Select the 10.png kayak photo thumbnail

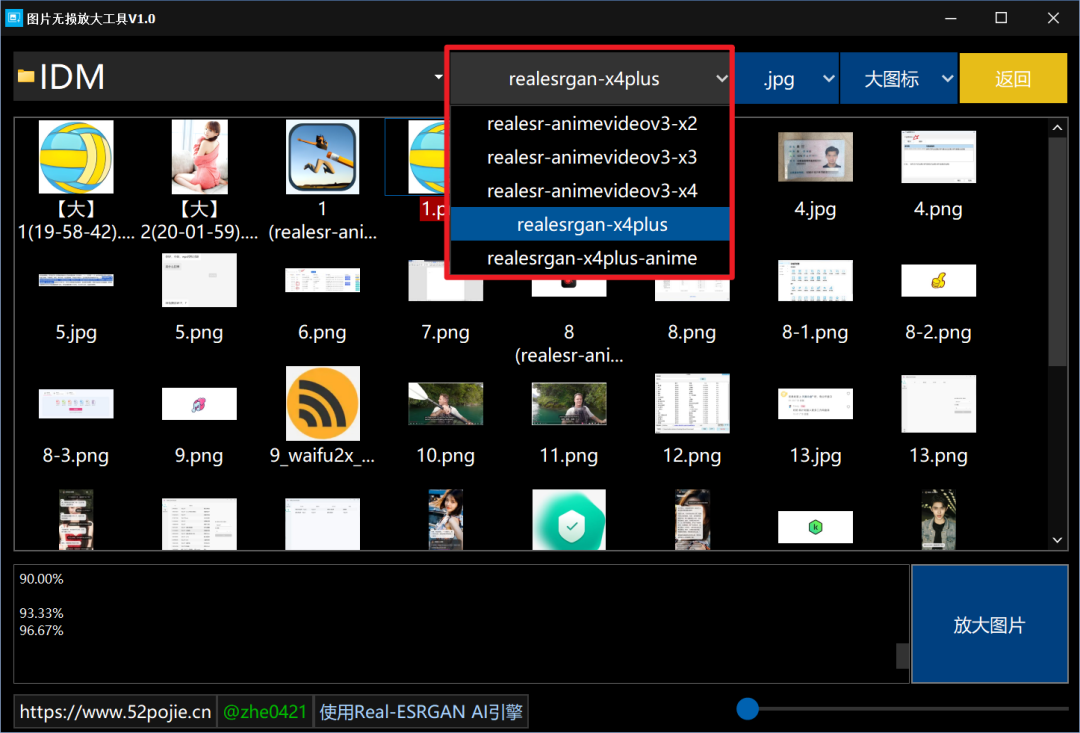click(445, 404)
